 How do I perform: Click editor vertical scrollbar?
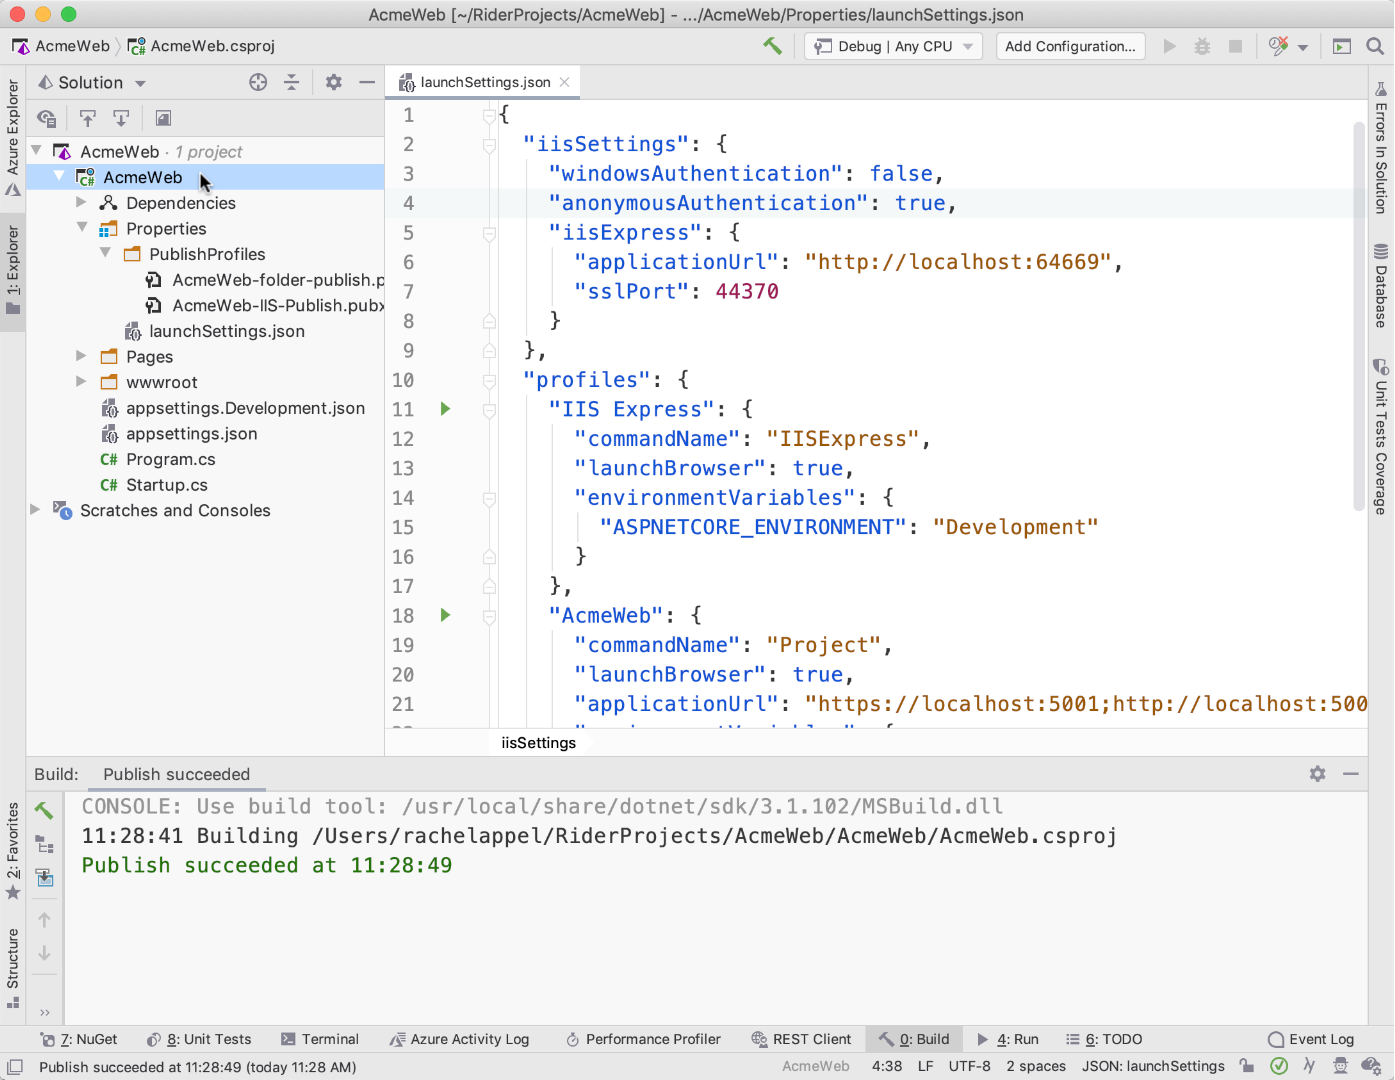tap(1359, 315)
